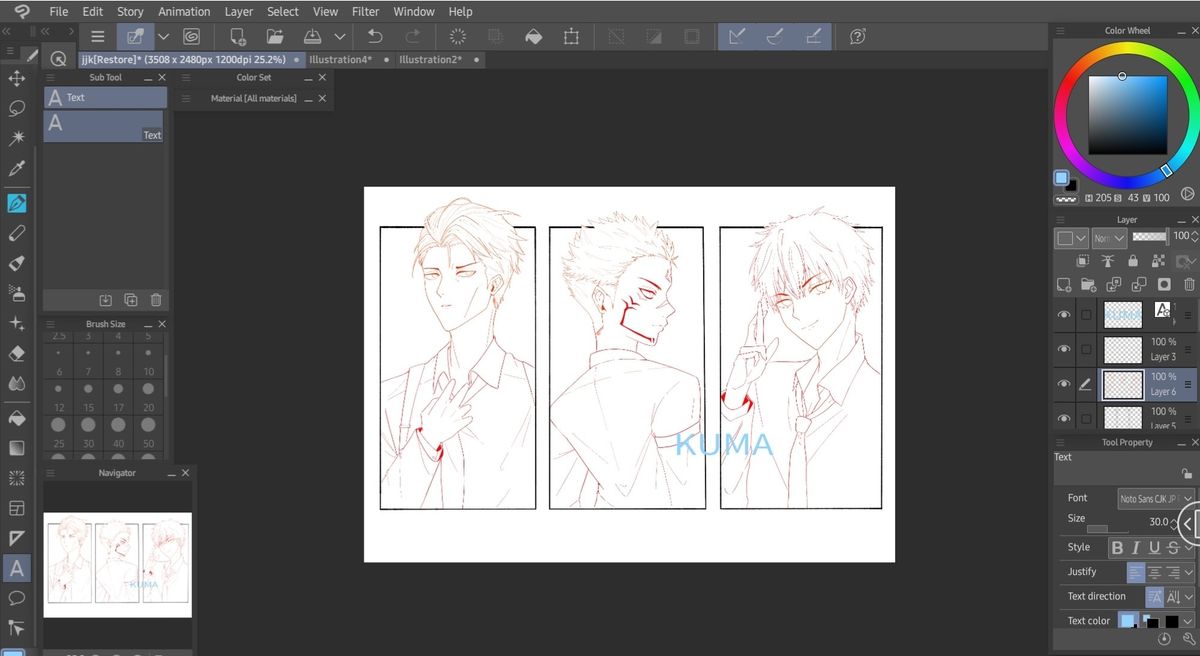The height and width of the screenshot is (656, 1200).
Task: Create a new raster layer
Action: (1065, 285)
